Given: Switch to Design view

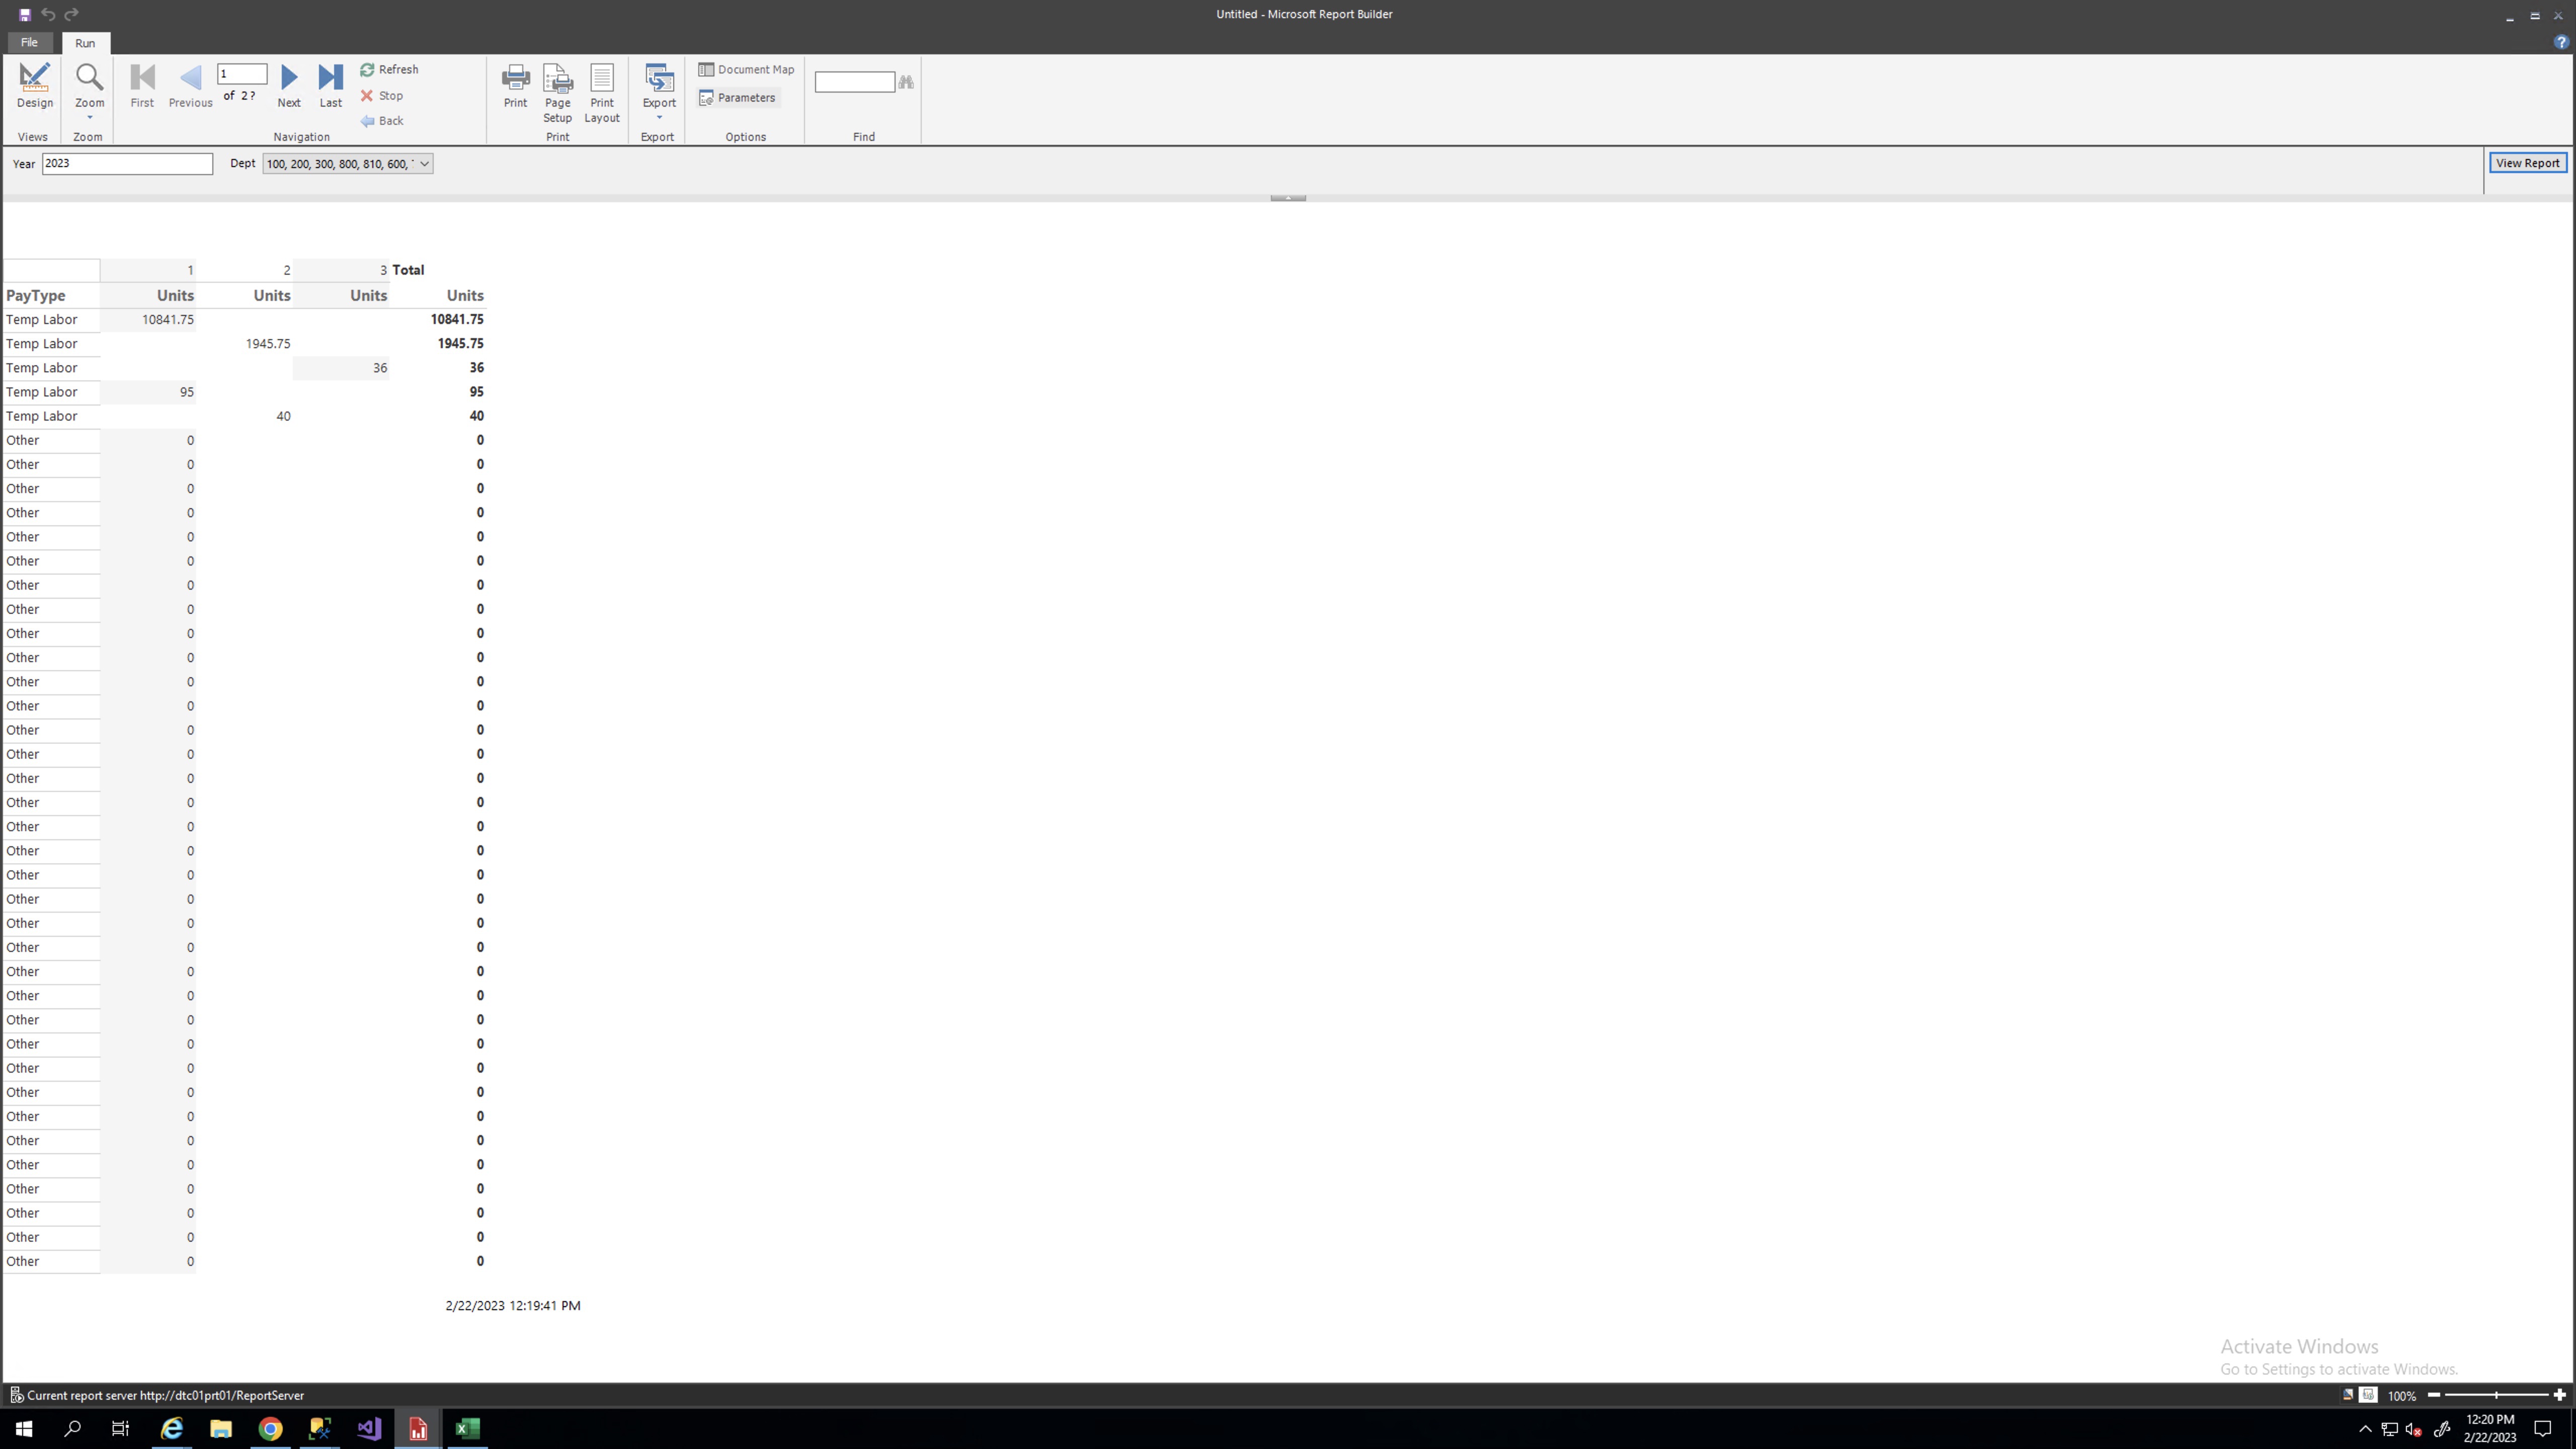Looking at the screenshot, I should pos(34,86).
